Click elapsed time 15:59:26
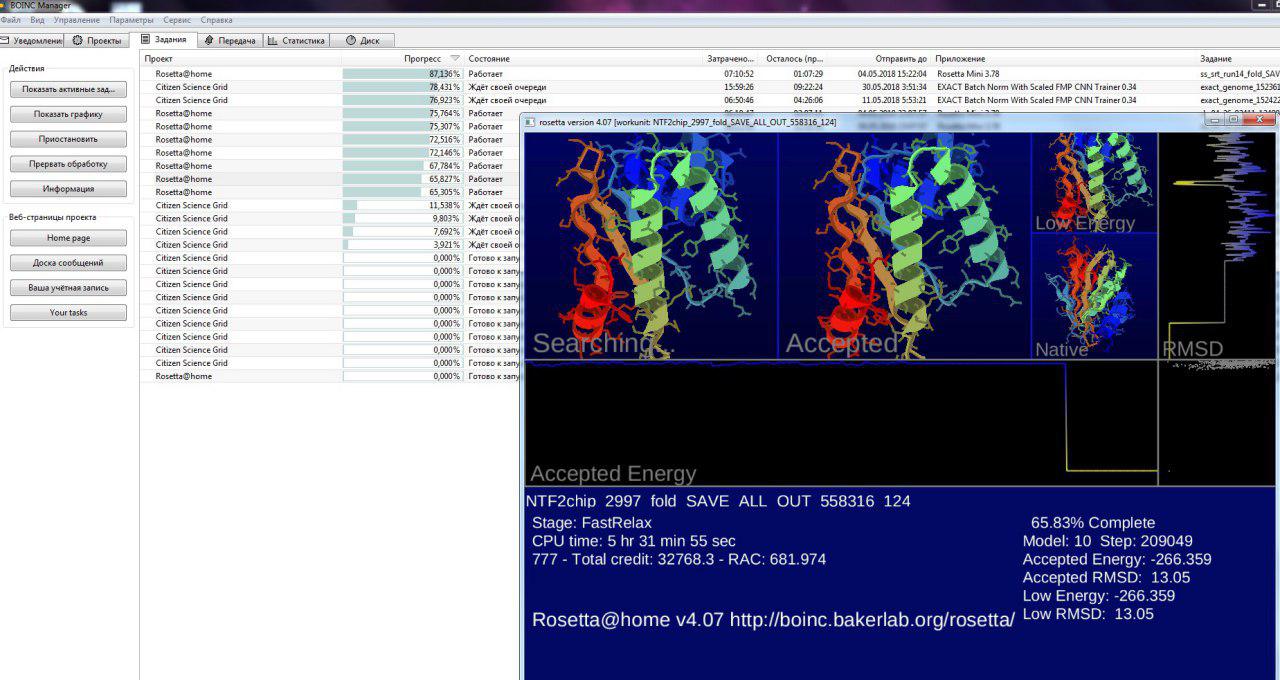This screenshot has height=680, width=1280. (x=738, y=87)
